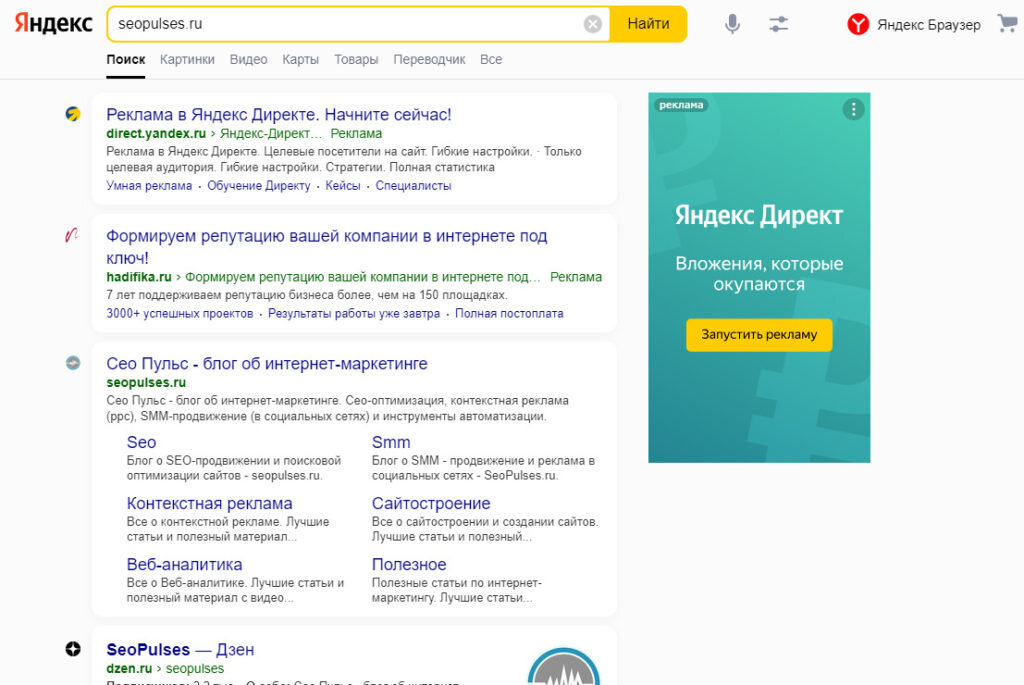
Task: Open the Все services tab
Action: pos(491,59)
